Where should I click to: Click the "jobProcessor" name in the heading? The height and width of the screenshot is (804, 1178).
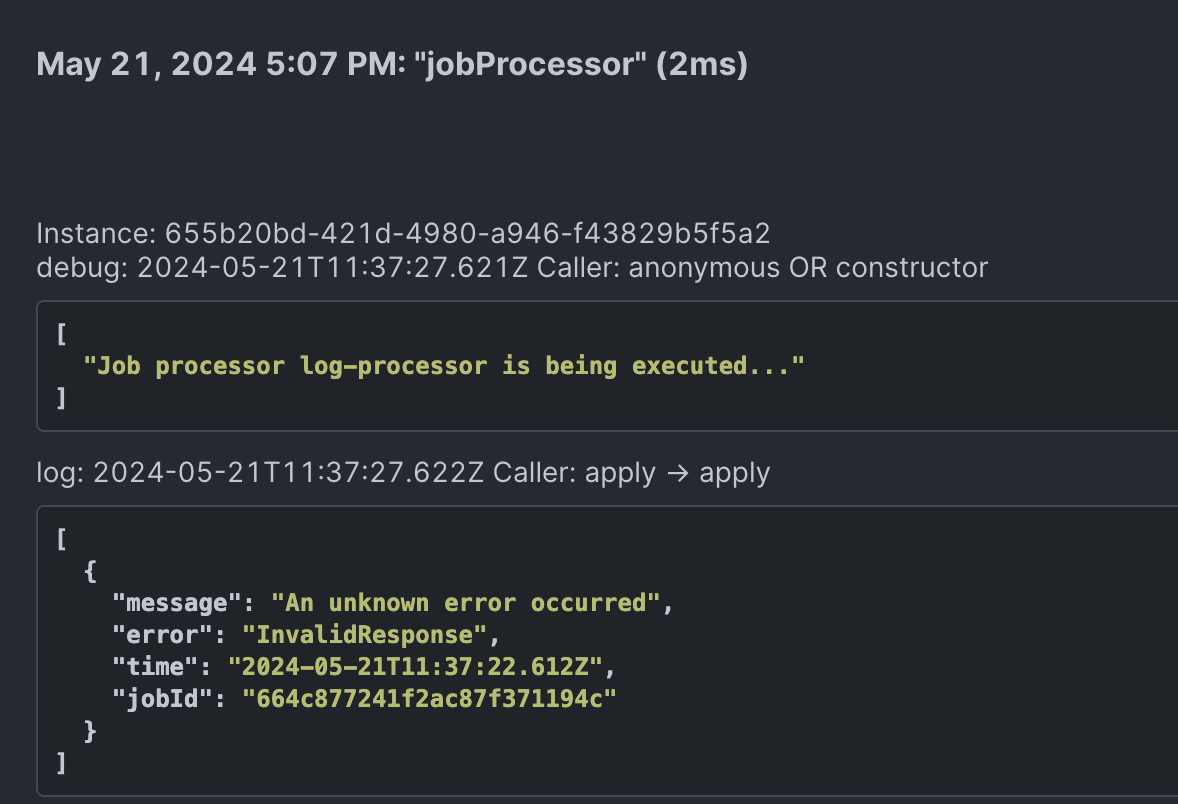[528, 65]
